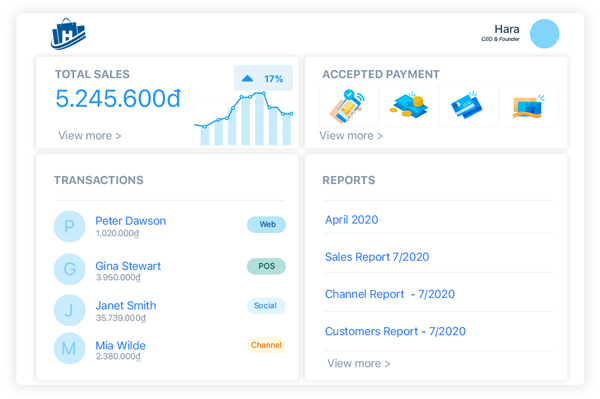Image resolution: width=600 pixels, height=399 pixels.
Task: Click the POS channel tag
Action: (266, 266)
